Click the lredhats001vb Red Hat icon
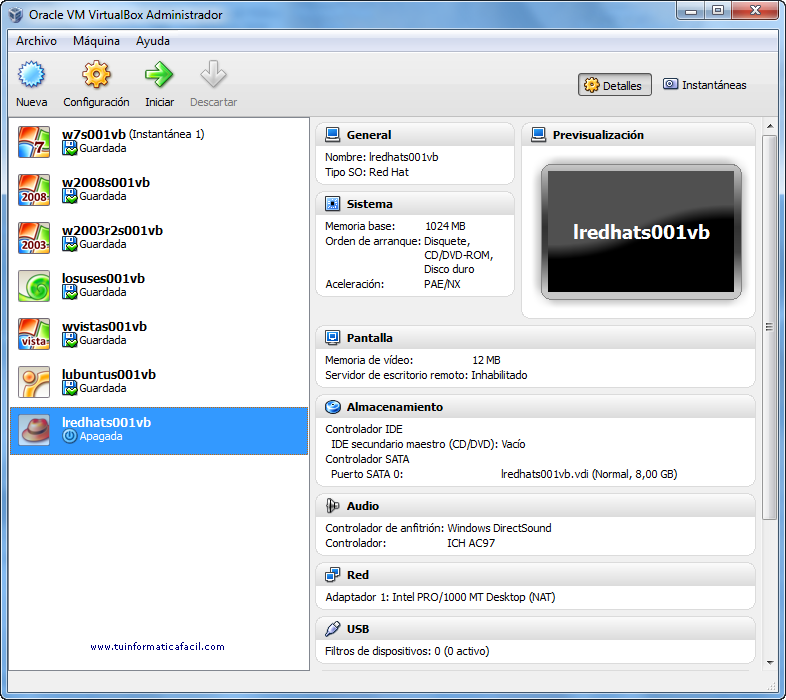The image size is (786, 700). click(x=34, y=430)
